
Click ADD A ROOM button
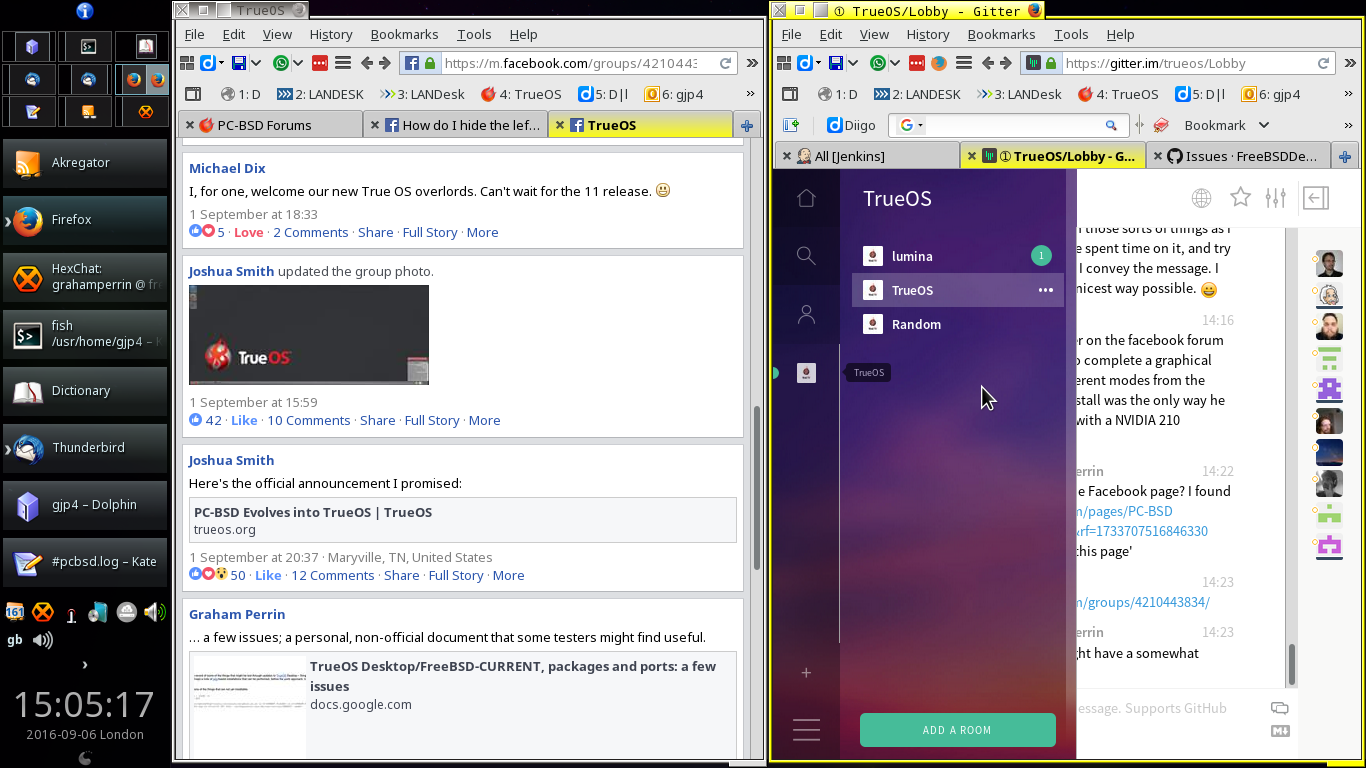958,730
